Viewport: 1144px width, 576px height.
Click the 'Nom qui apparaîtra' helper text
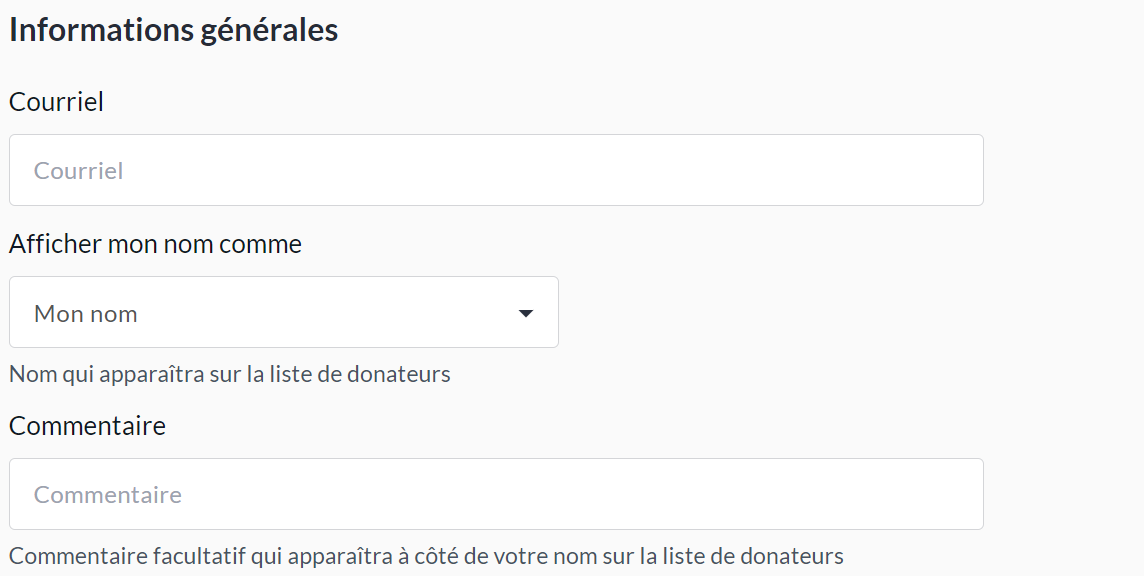tap(229, 374)
